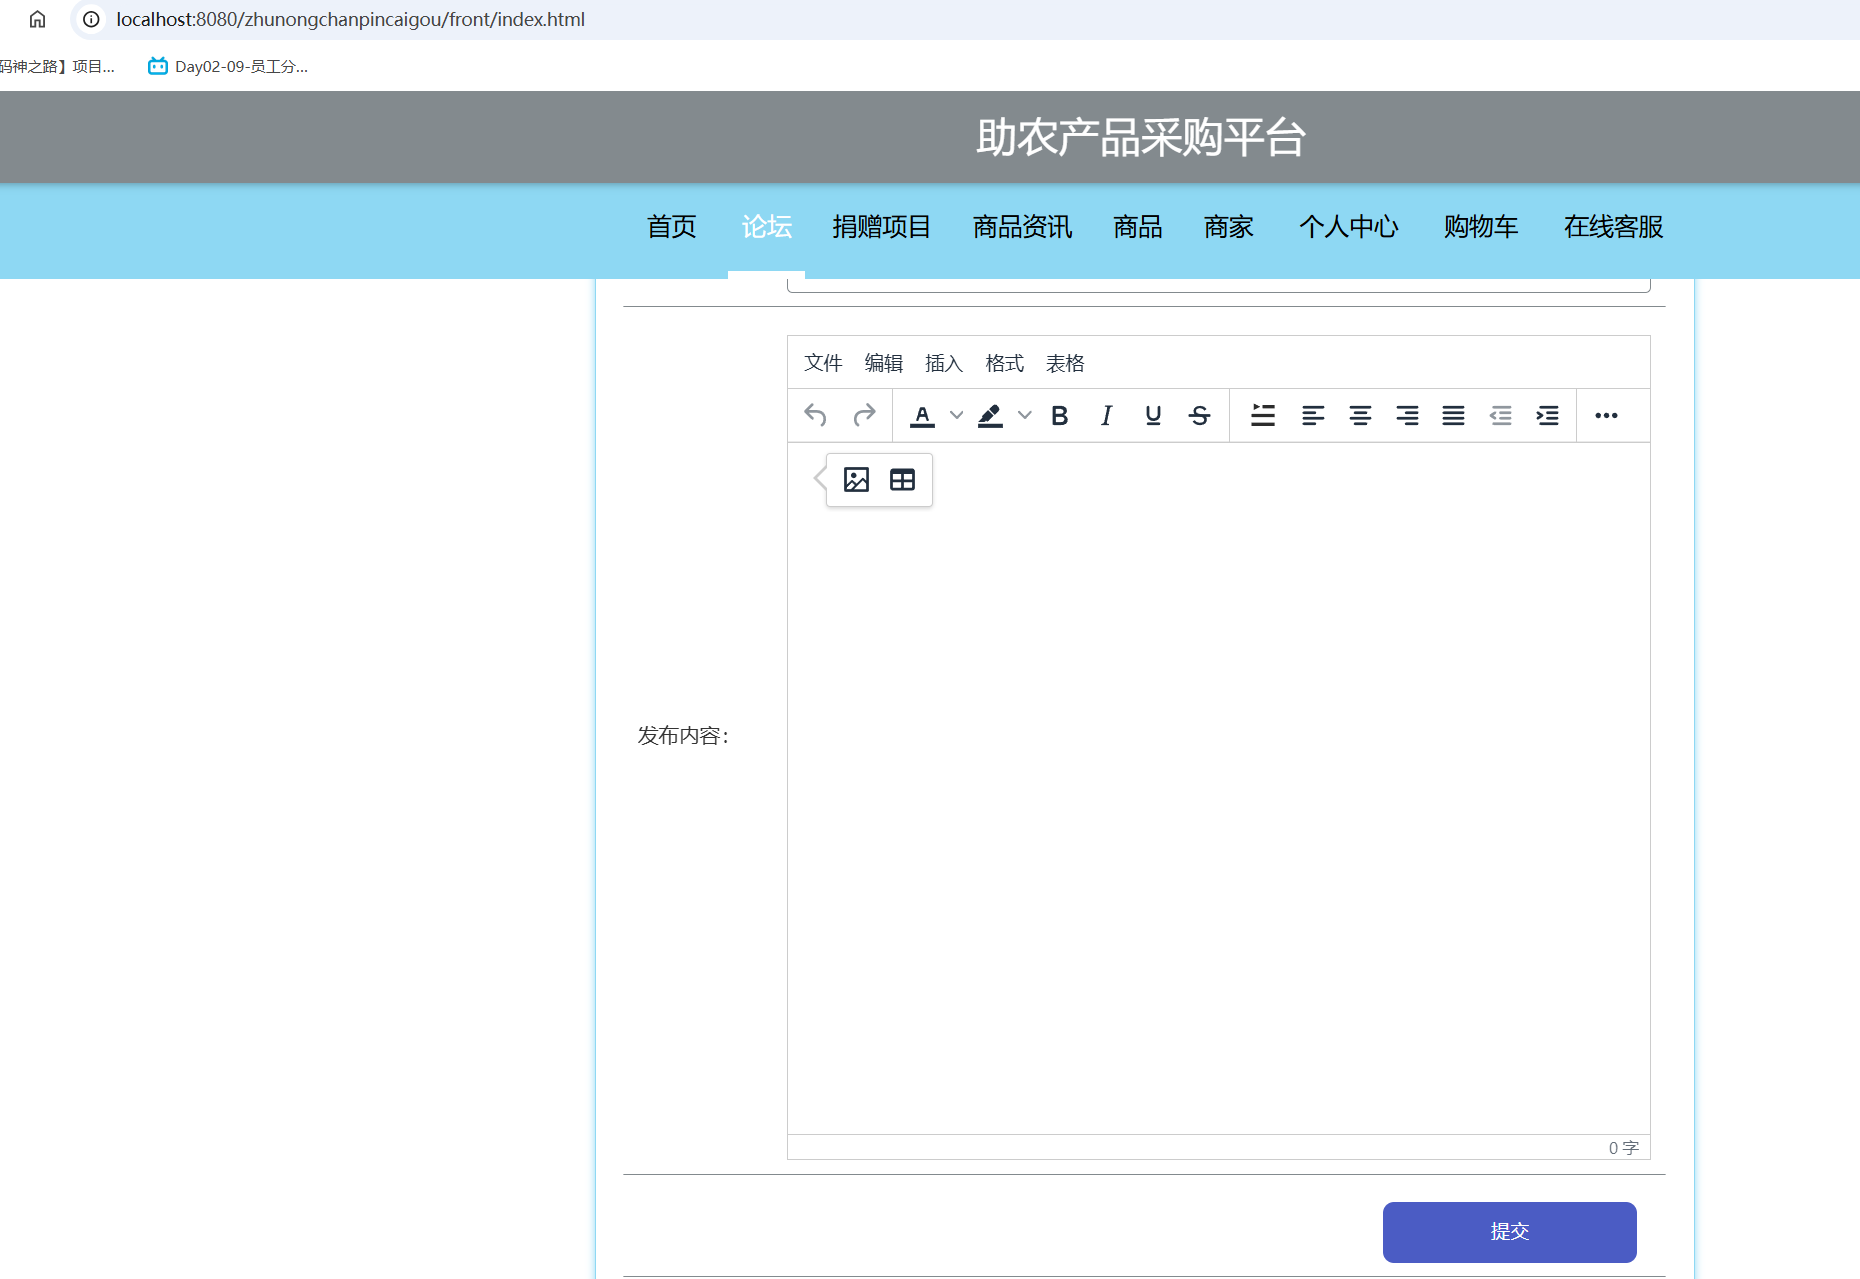Click the browser address bar URL
The image size is (1860, 1279).
350,19
